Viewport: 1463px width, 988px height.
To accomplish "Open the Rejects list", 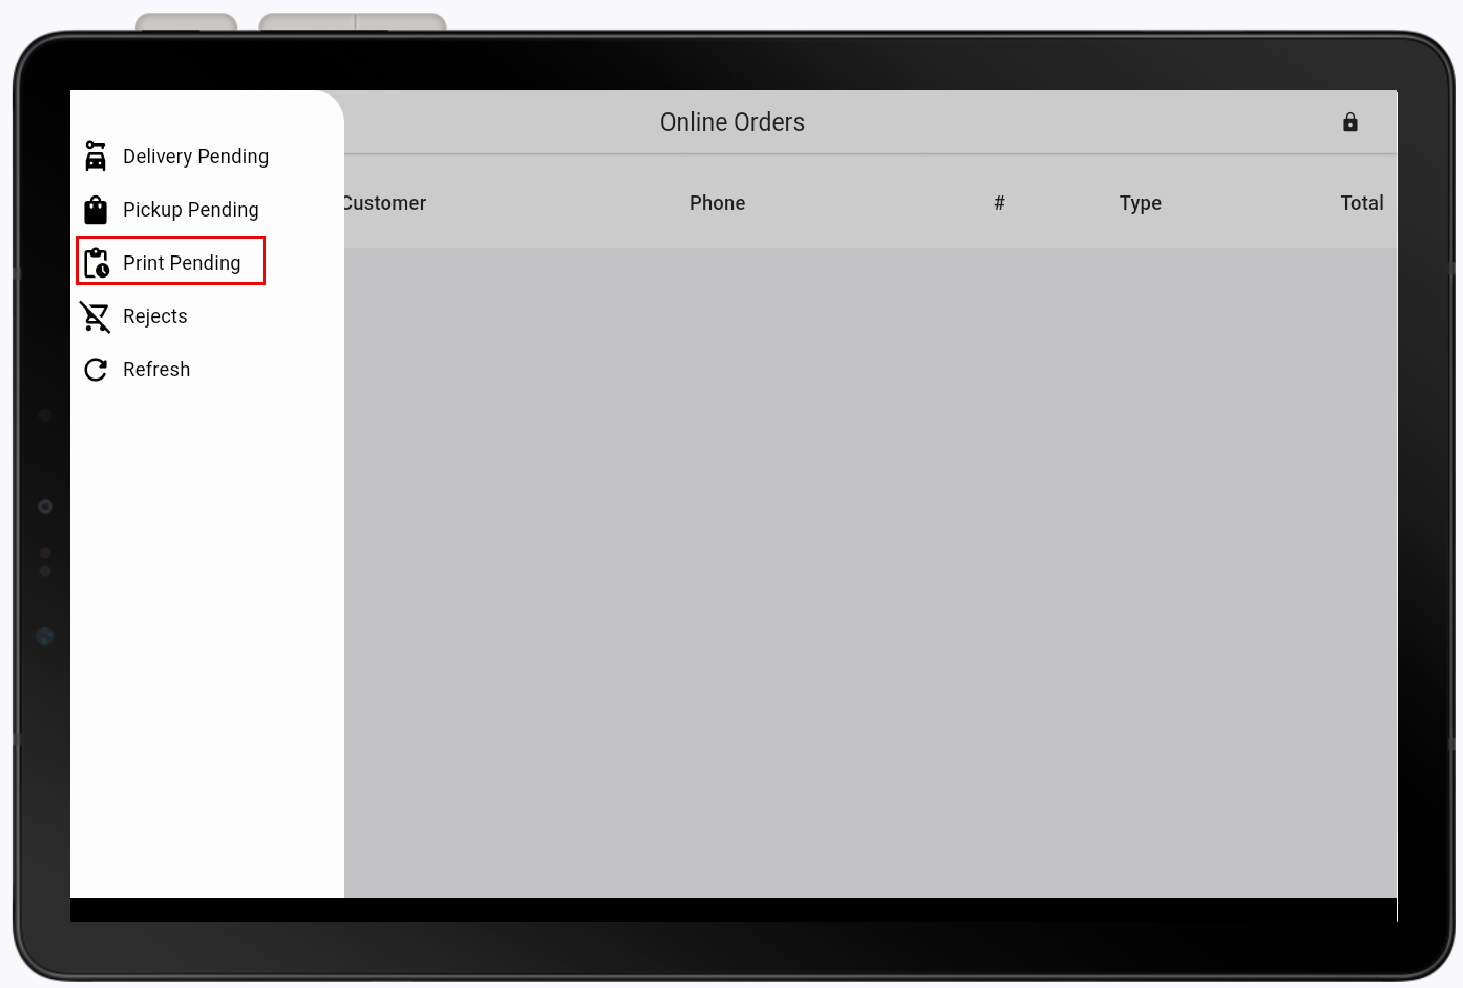I will pyautogui.click(x=155, y=316).
